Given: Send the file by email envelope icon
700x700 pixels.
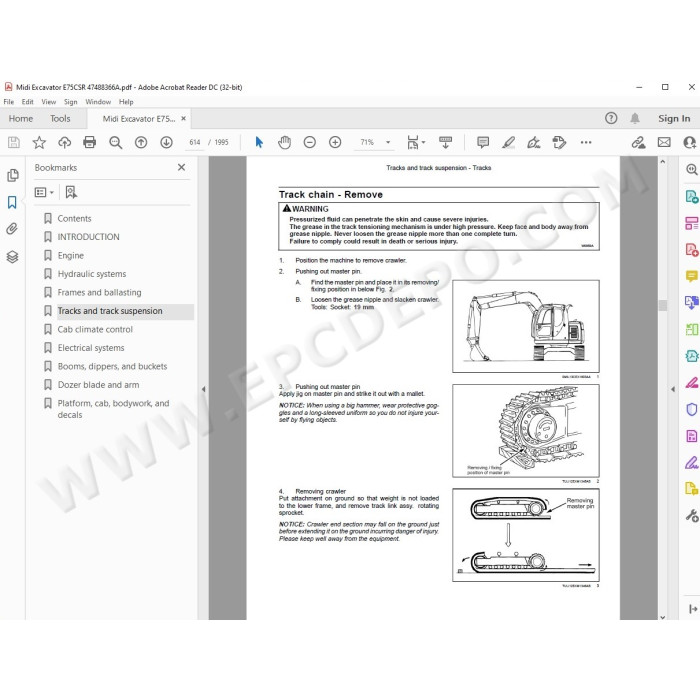Looking at the screenshot, I should click(664, 142).
